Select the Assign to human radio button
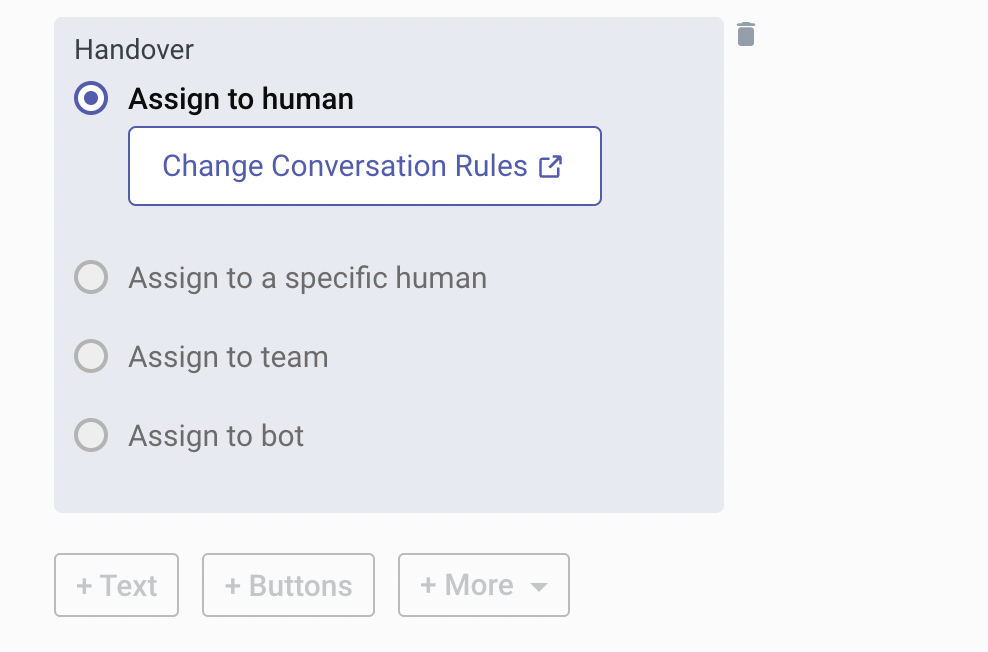 91,98
